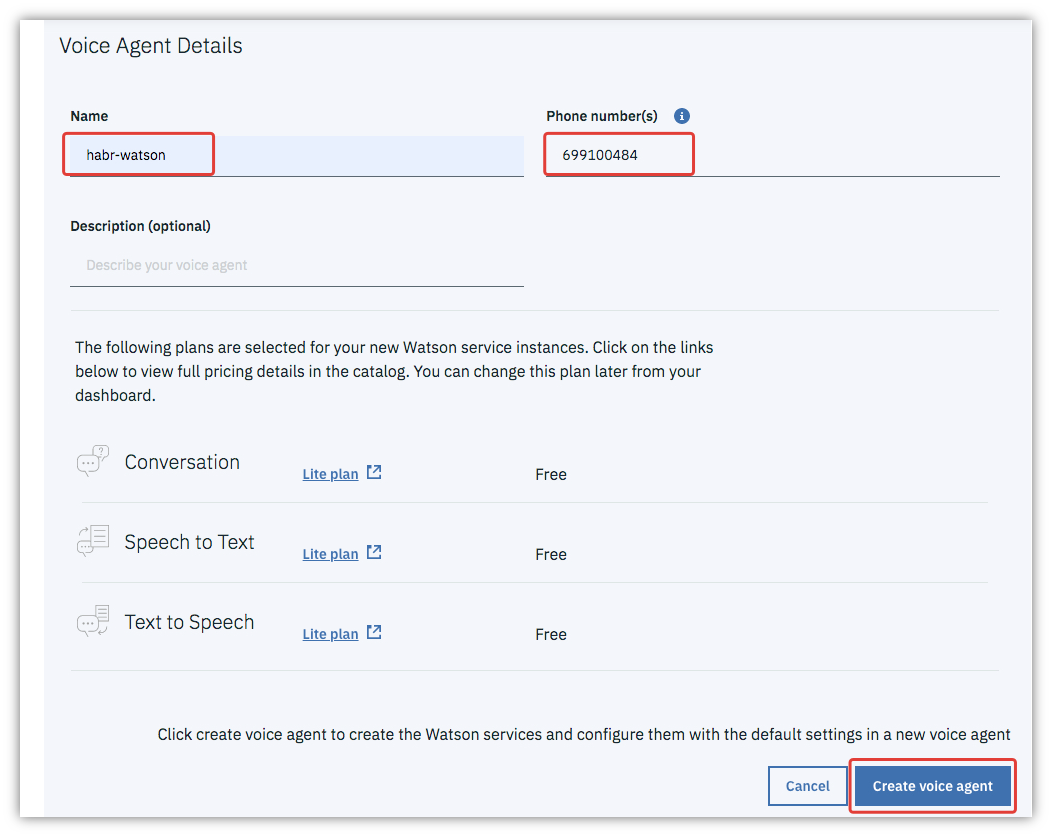Open the Conversation Lite plan link

(330, 474)
